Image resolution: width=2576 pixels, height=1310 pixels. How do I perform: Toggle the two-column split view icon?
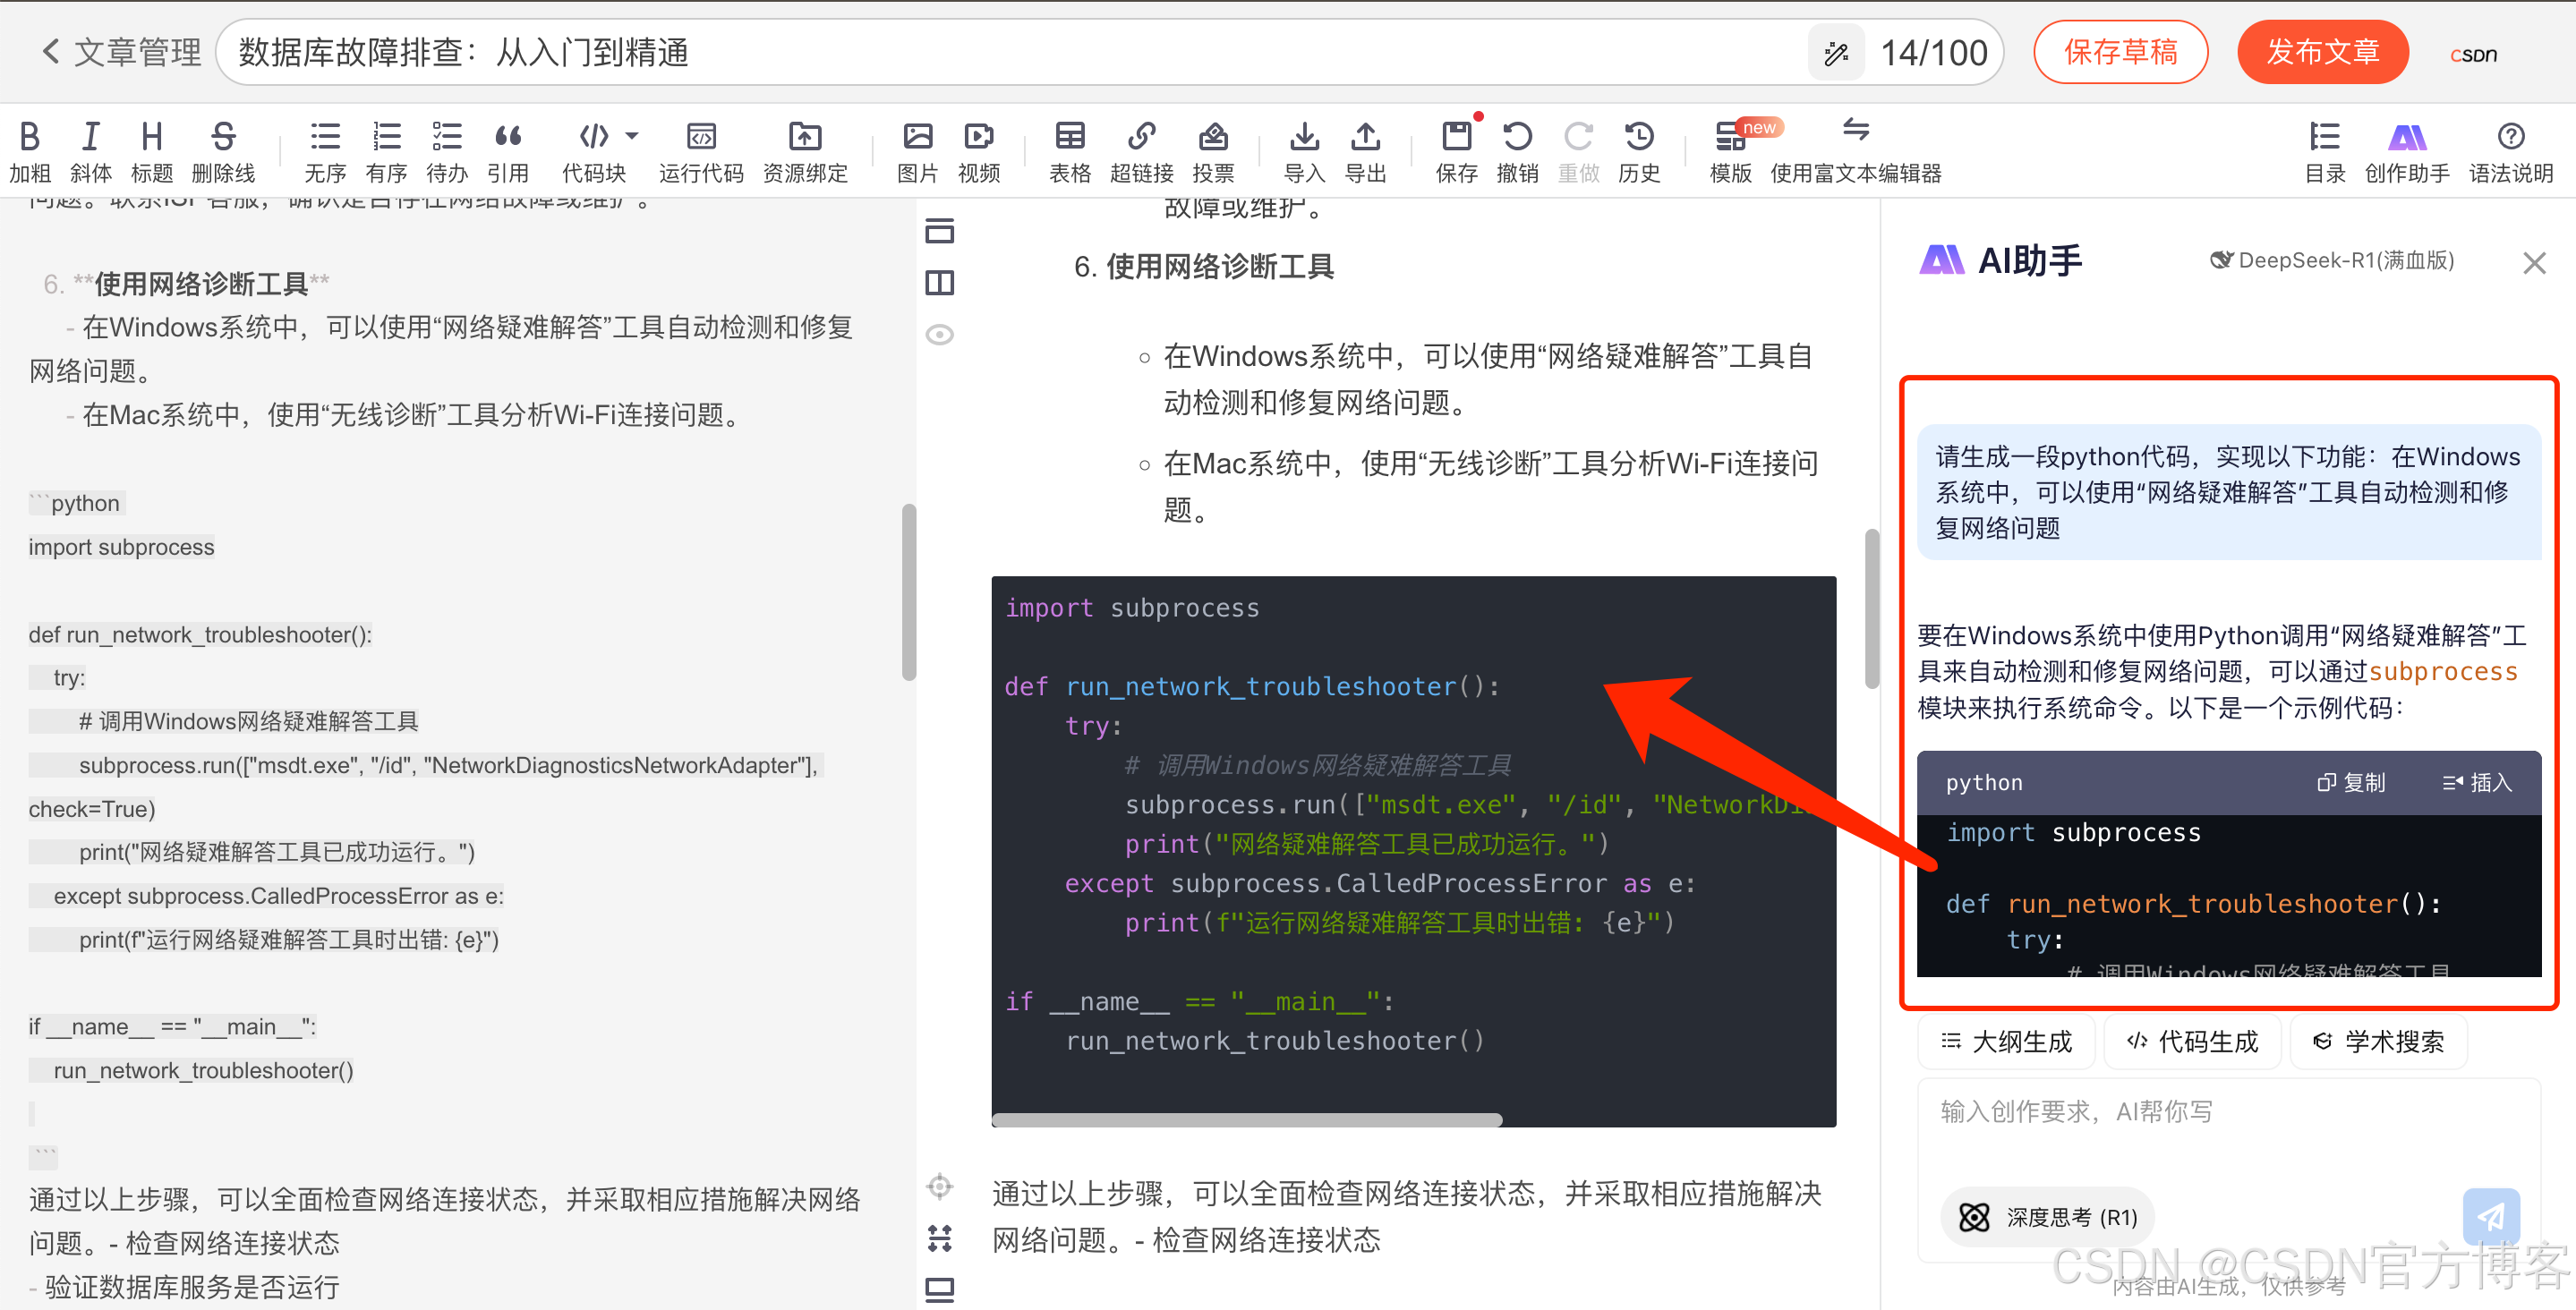click(939, 283)
